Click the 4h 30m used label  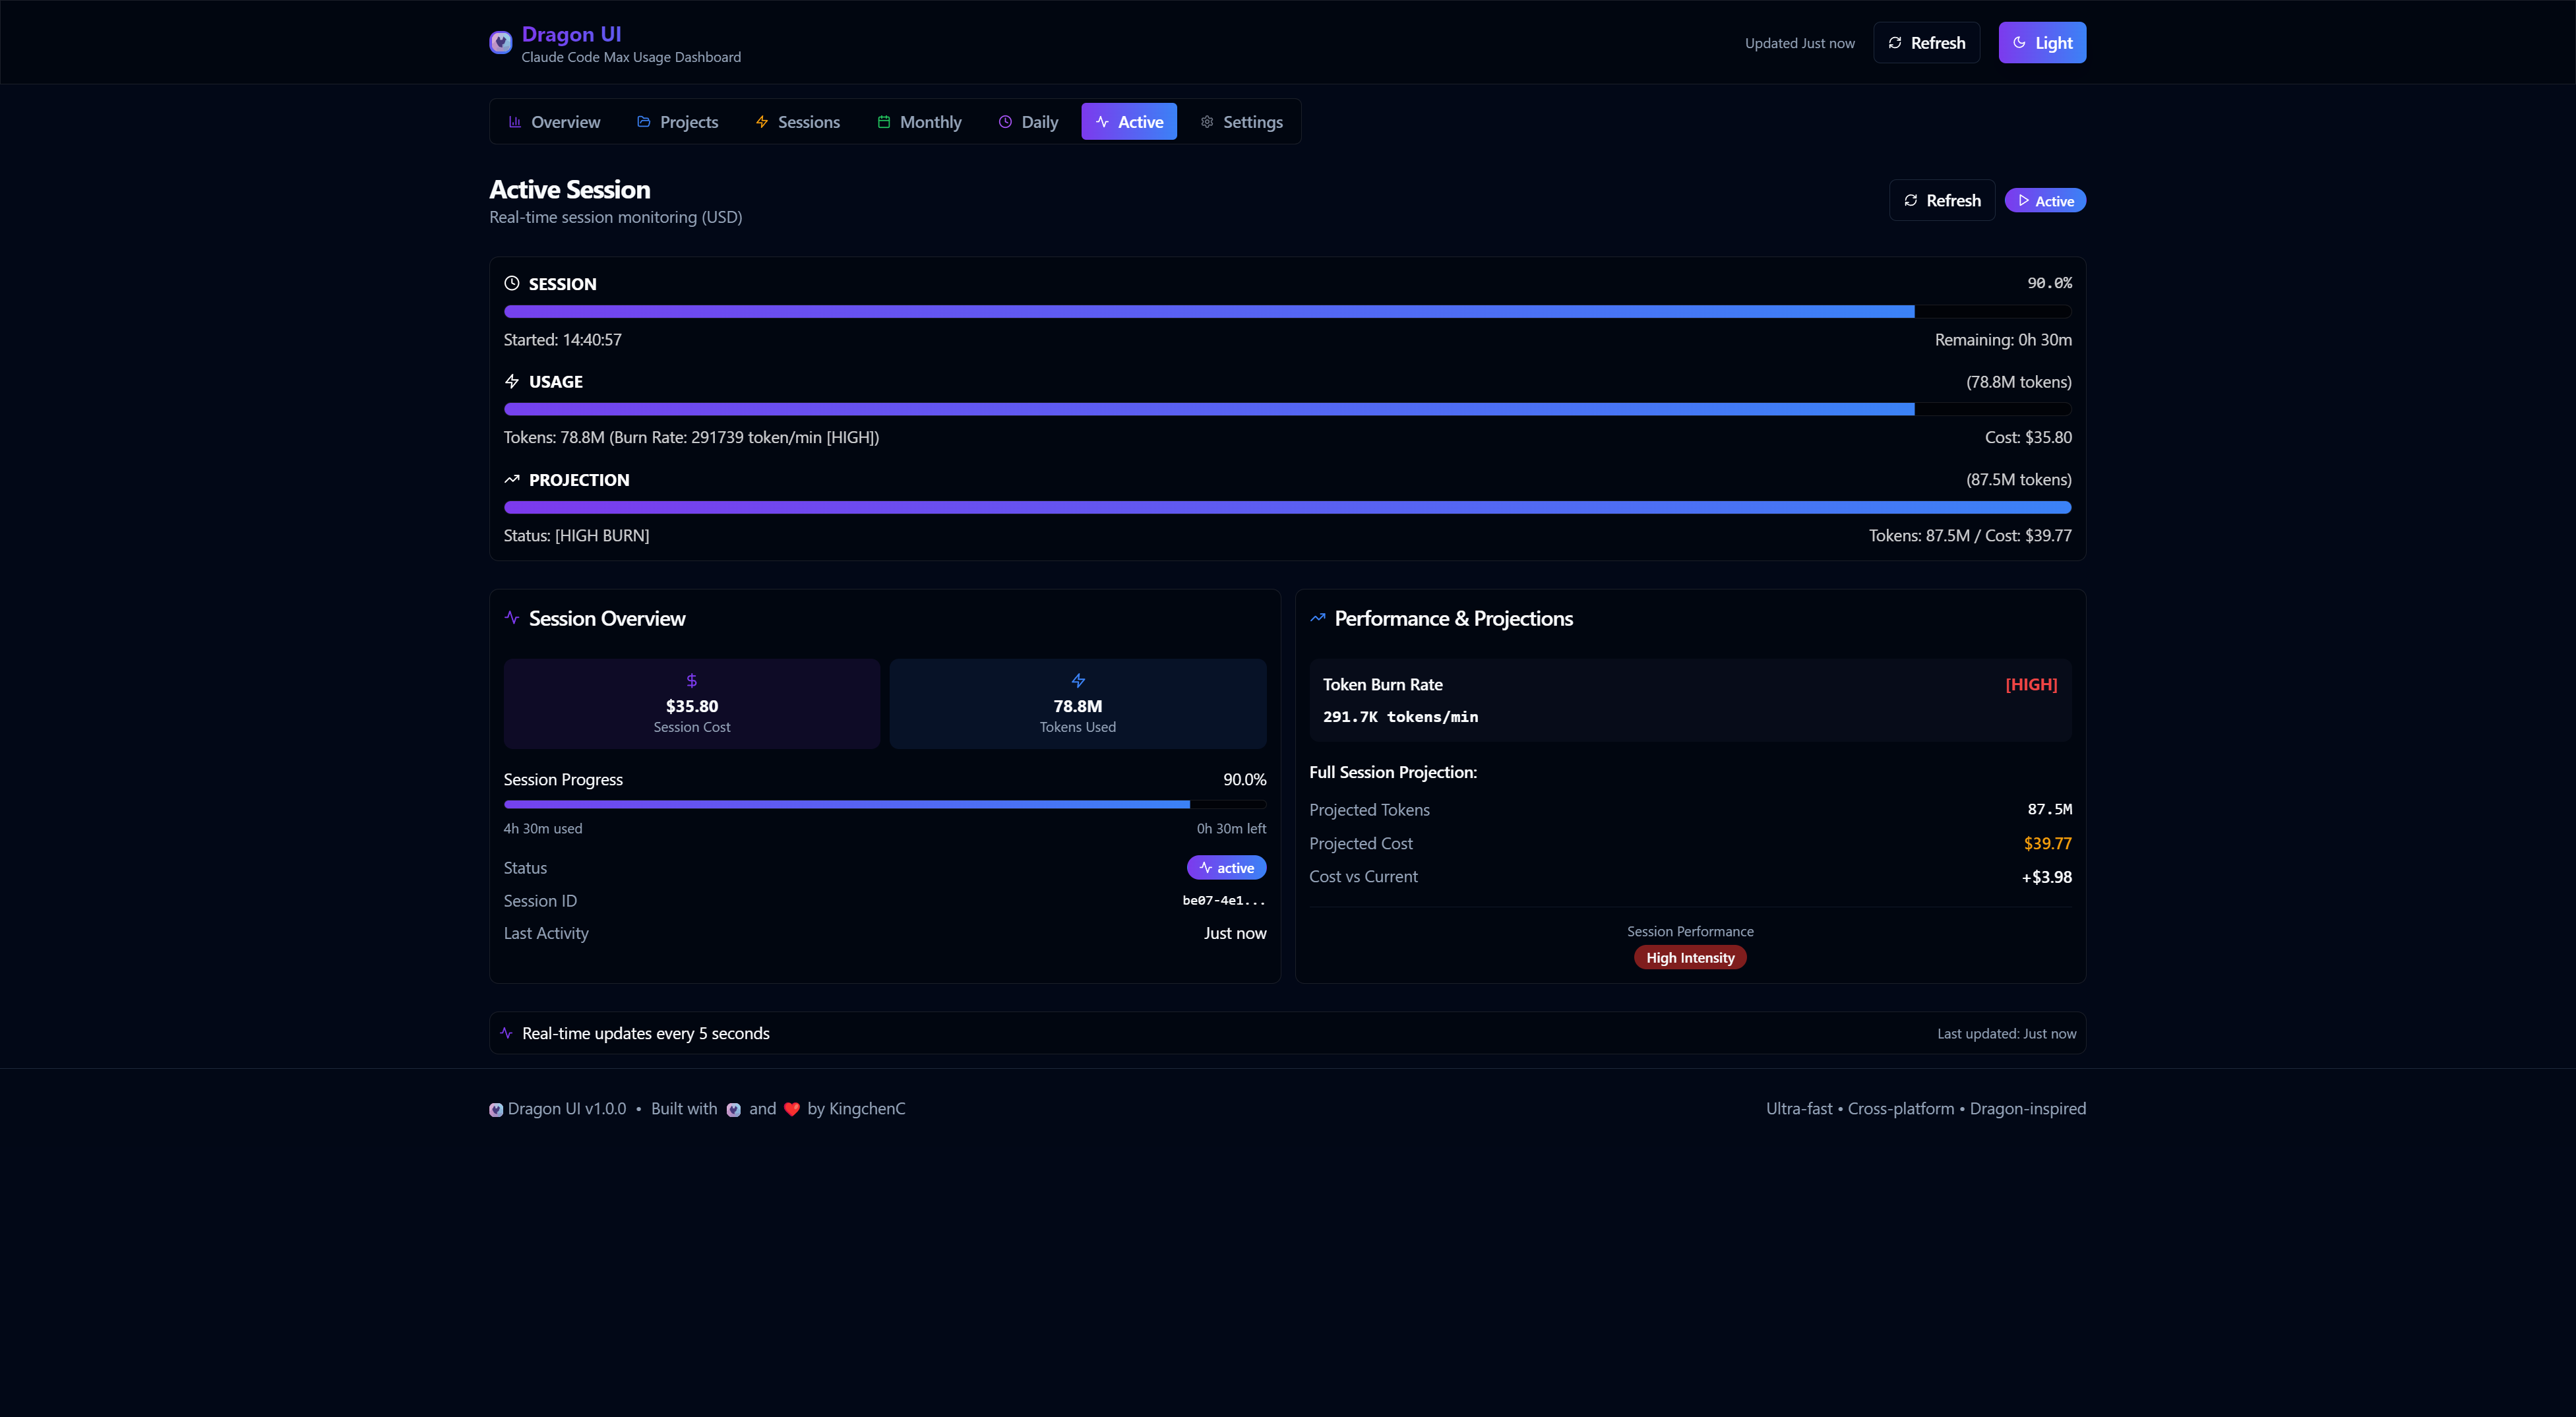543,829
